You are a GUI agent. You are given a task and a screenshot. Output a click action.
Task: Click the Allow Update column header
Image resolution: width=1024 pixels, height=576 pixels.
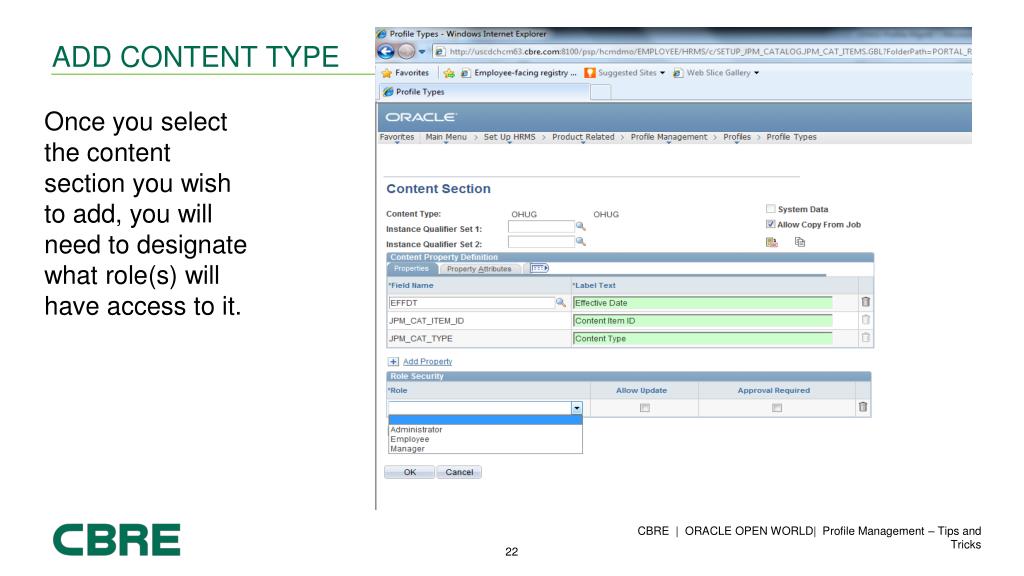[x=641, y=391]
